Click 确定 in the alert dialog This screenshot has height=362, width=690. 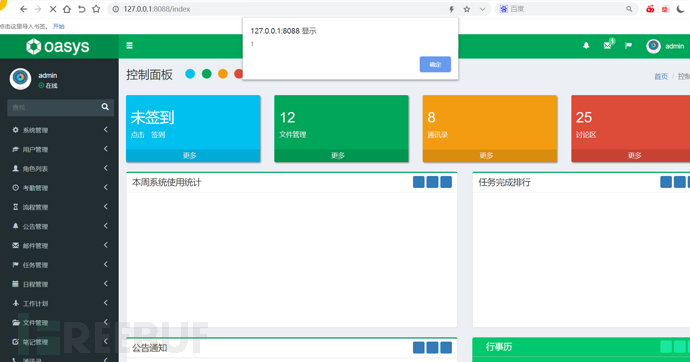435,64
